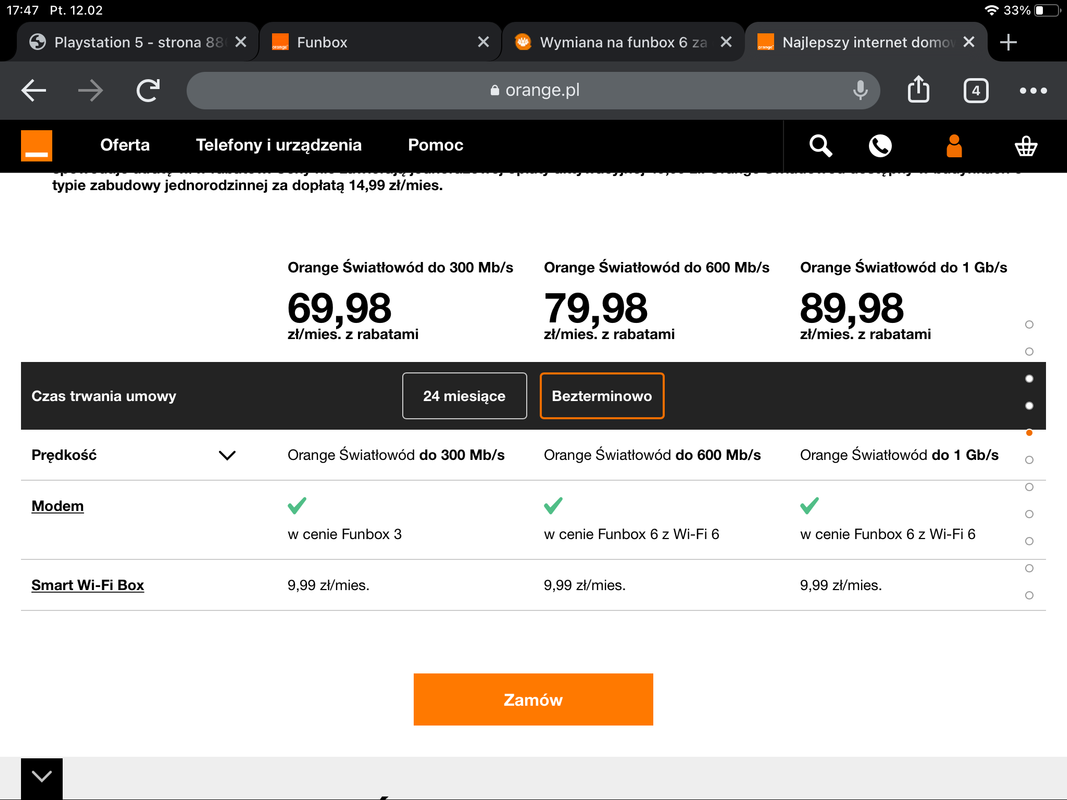The width and height of the screenshot is (1067, 800).
Task: Jump to last section navigation dot
Action: 1029,595
